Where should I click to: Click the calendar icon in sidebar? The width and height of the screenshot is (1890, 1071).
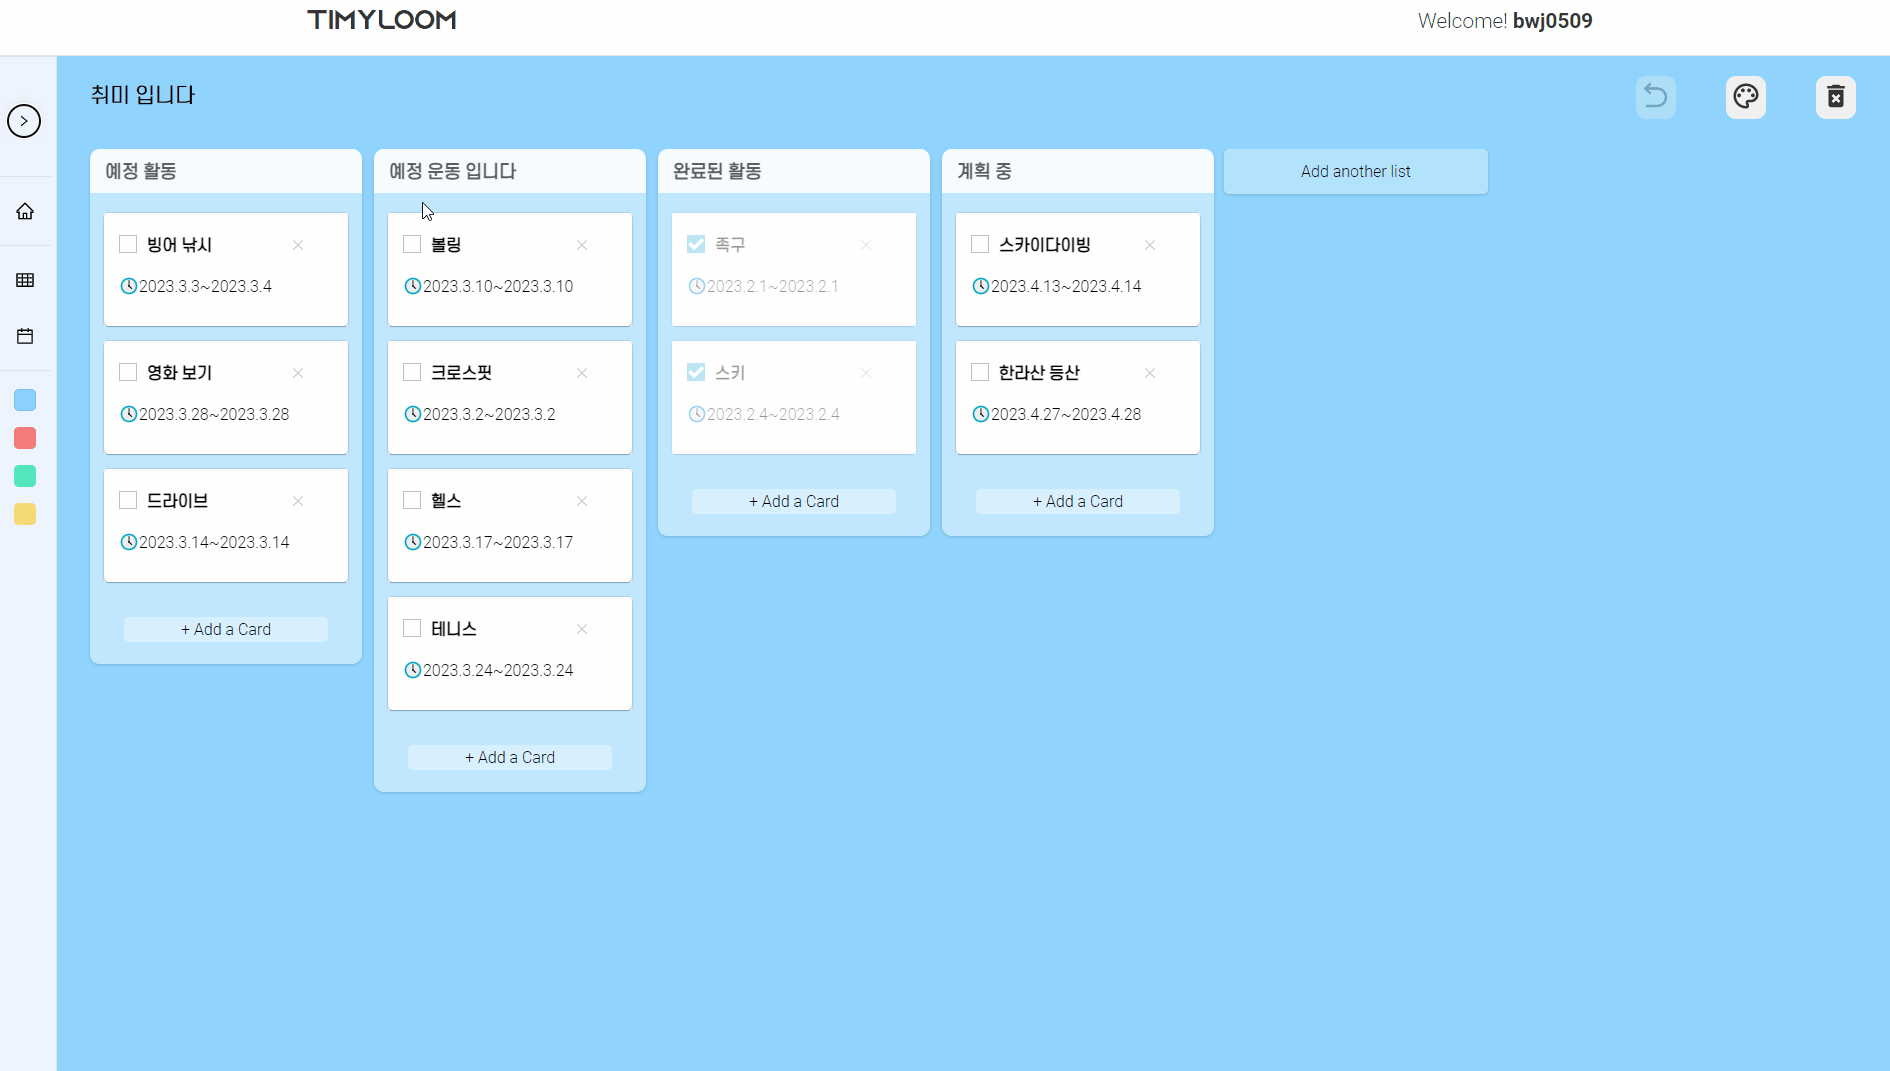tap(24, 337)
